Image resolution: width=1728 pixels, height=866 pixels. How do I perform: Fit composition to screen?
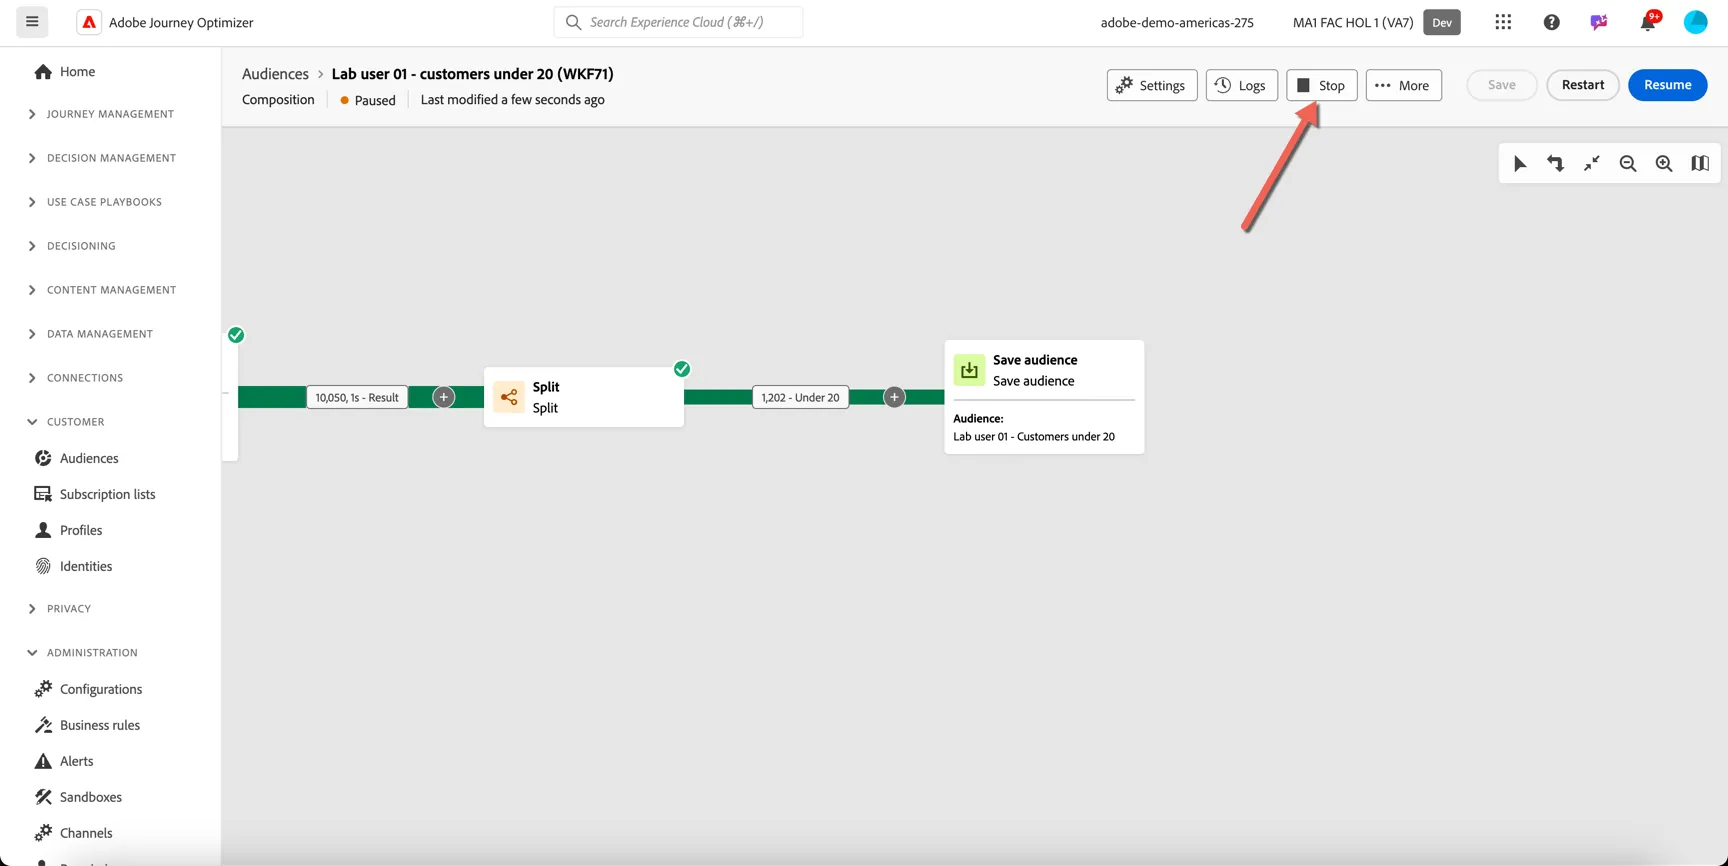tap(1592, 164)
